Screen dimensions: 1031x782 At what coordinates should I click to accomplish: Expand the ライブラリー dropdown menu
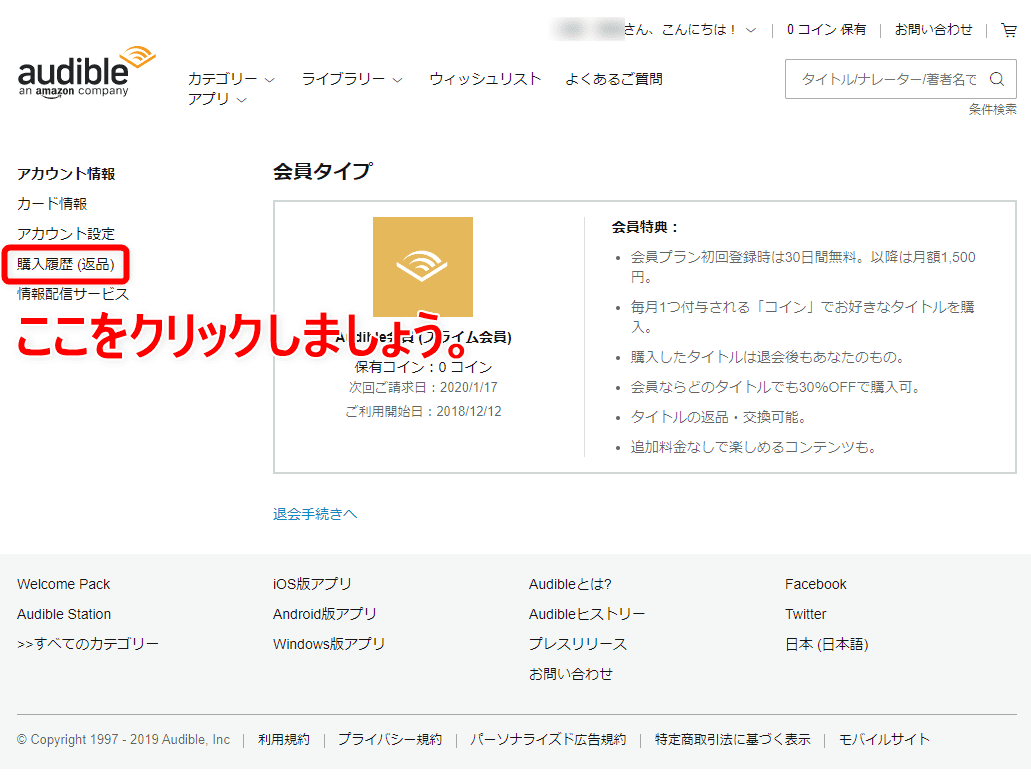tap(350, 77)
